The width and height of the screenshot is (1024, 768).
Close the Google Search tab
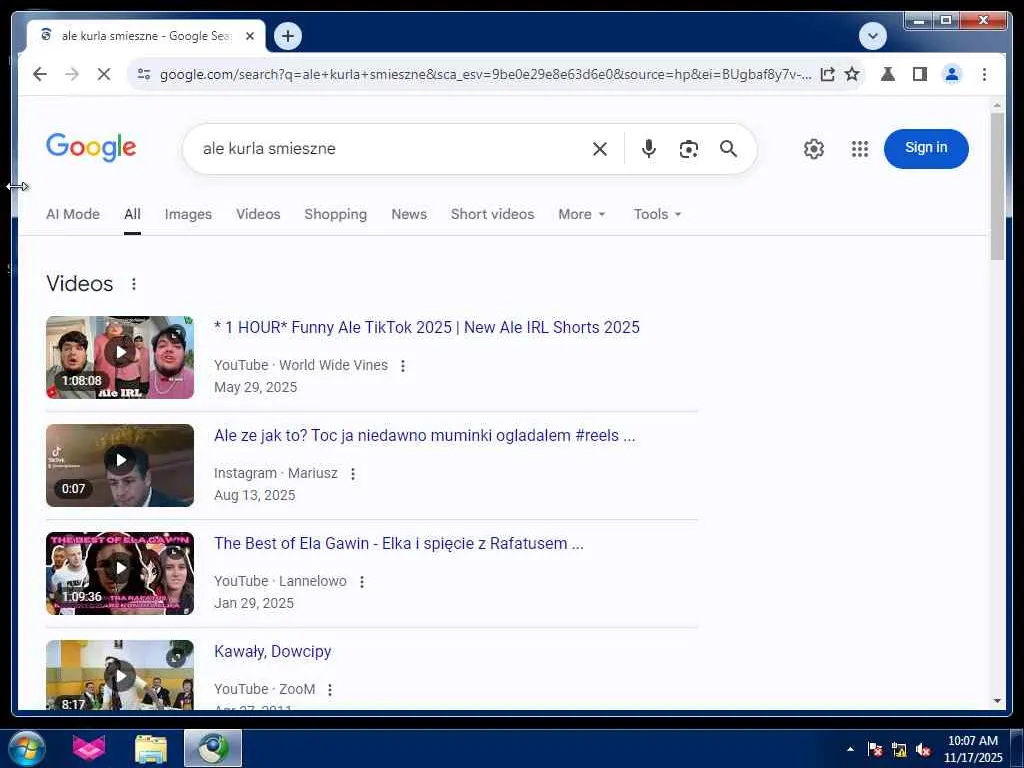(x=249, y=36)
